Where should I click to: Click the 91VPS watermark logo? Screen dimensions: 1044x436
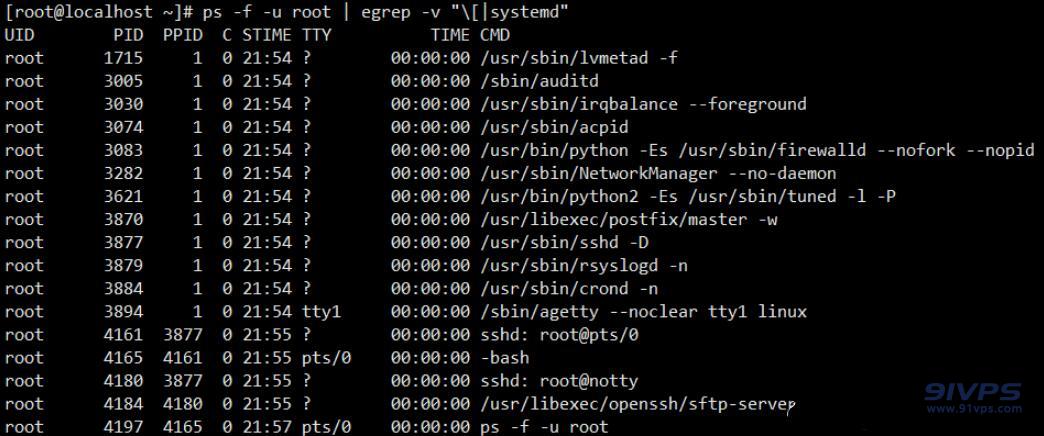pos(972,397)
